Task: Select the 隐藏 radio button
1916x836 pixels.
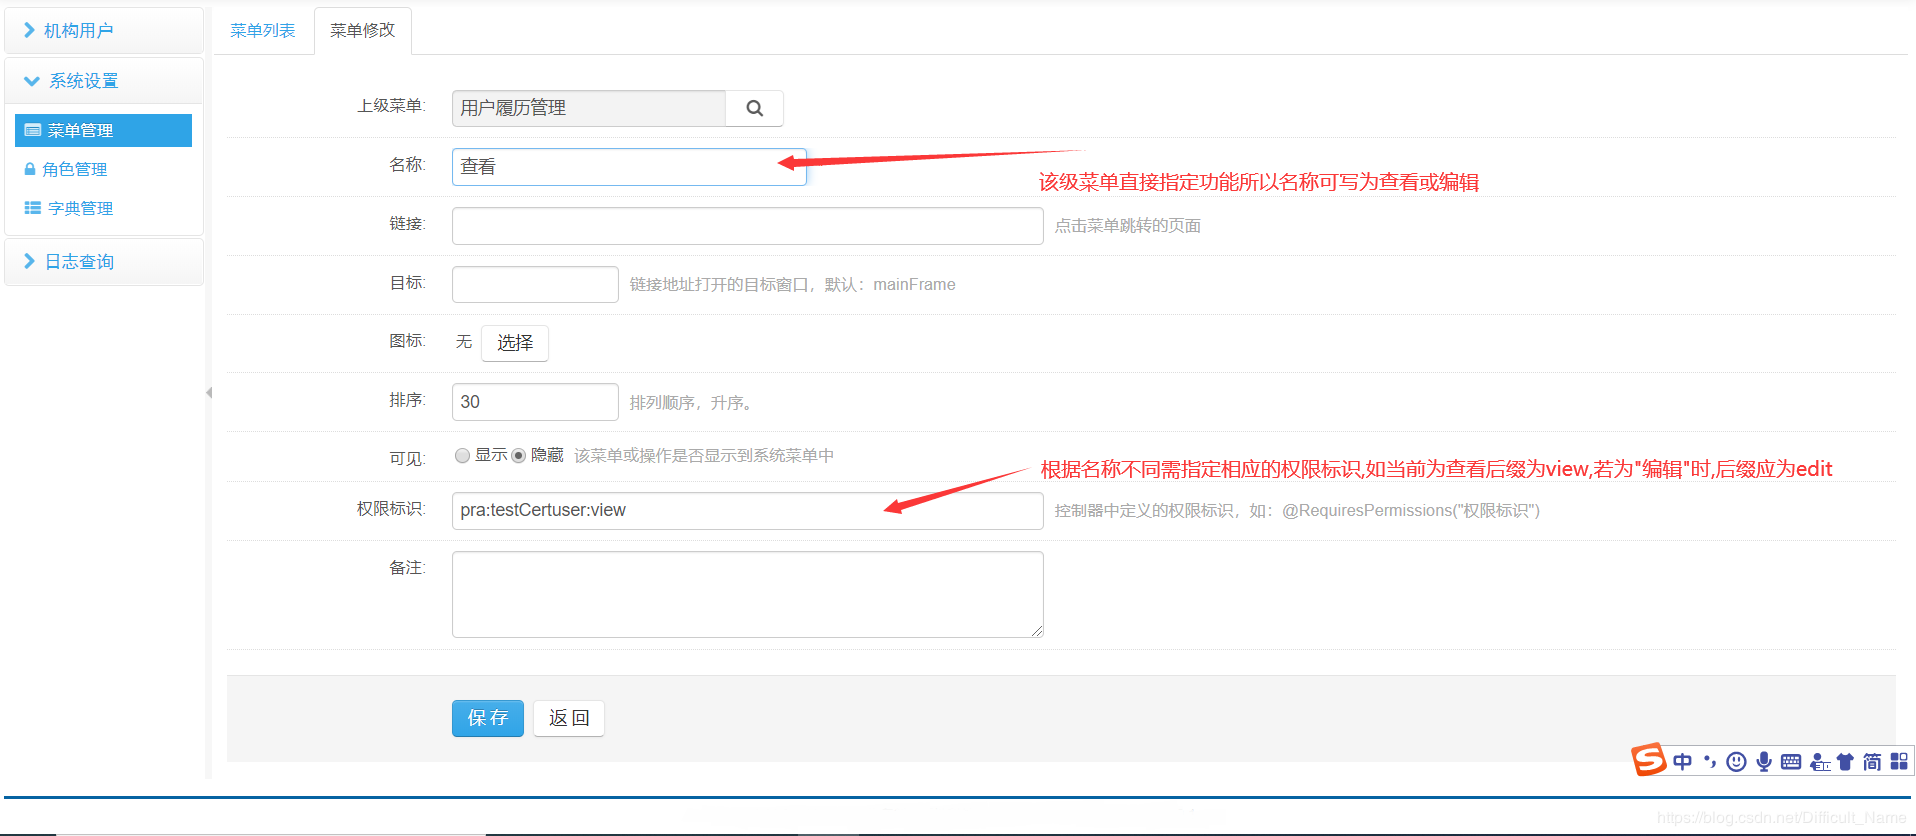Action: tap(518, 456)
